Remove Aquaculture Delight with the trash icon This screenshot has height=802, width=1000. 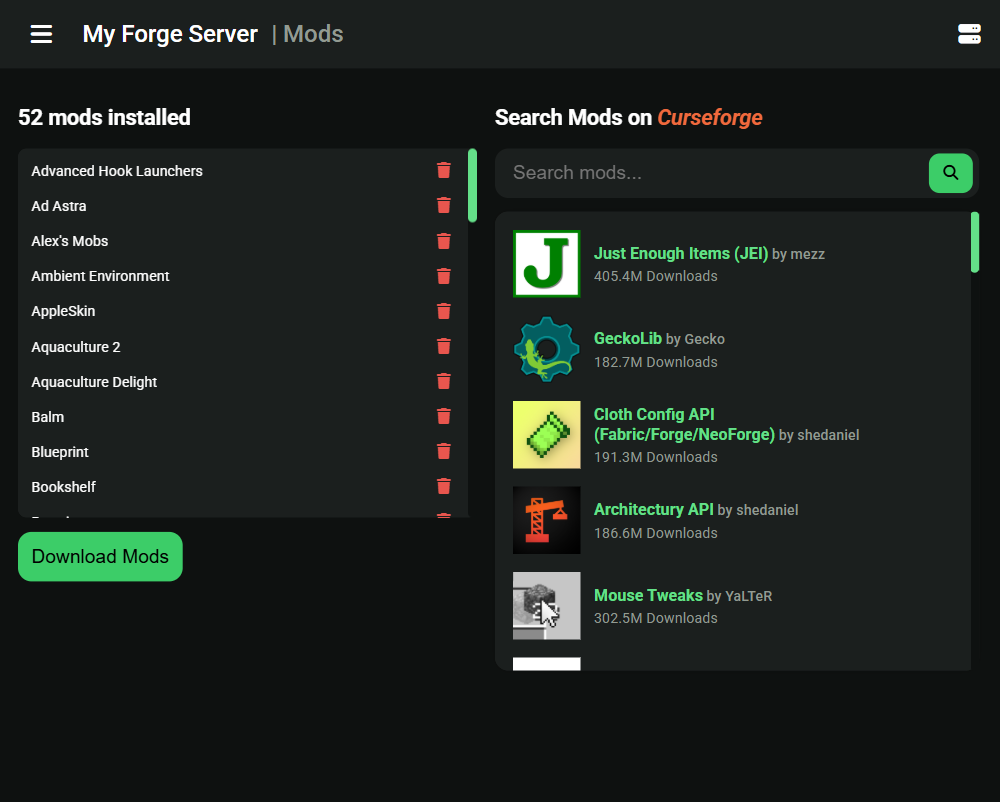coord(444,382)
